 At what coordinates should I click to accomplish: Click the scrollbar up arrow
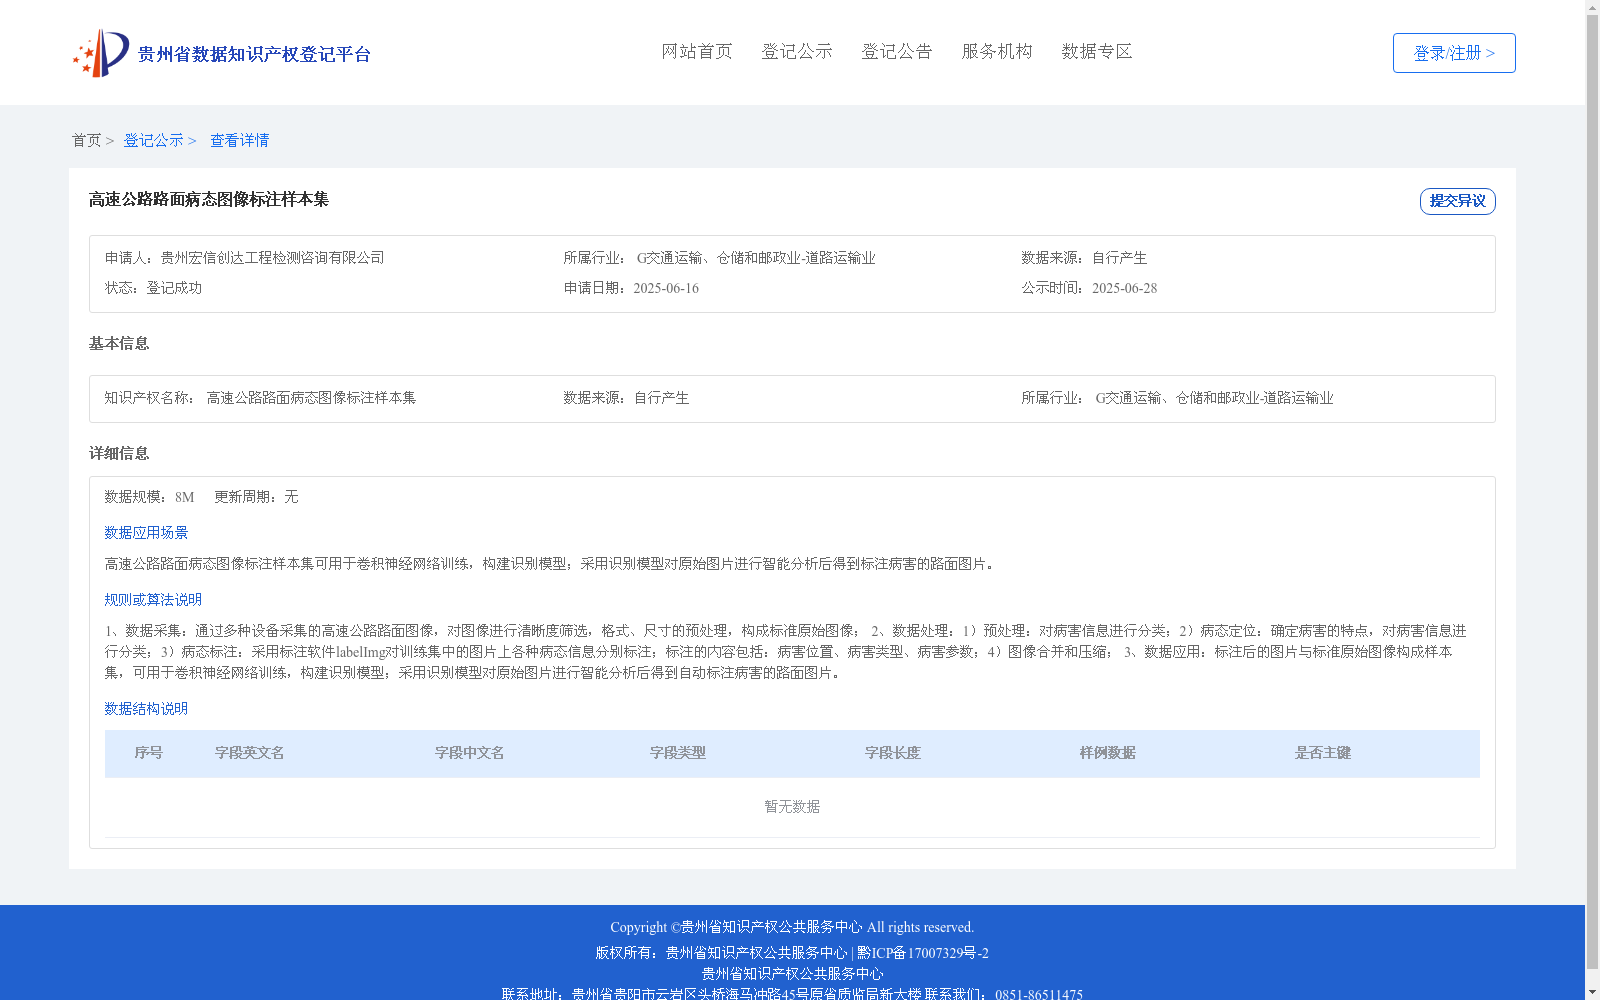pyautogui.click(x=1592, y=7)
